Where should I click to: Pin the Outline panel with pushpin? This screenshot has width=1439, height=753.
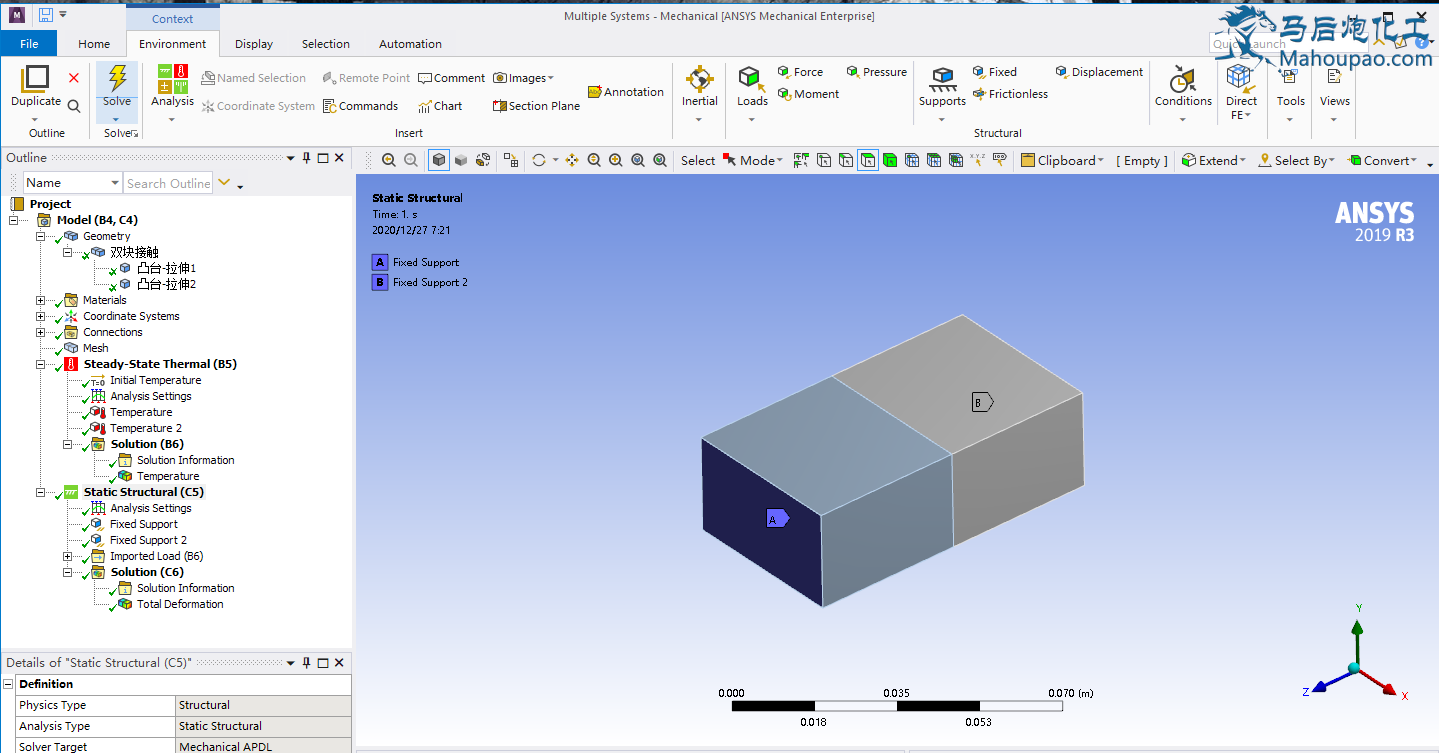tap(305, 158)
